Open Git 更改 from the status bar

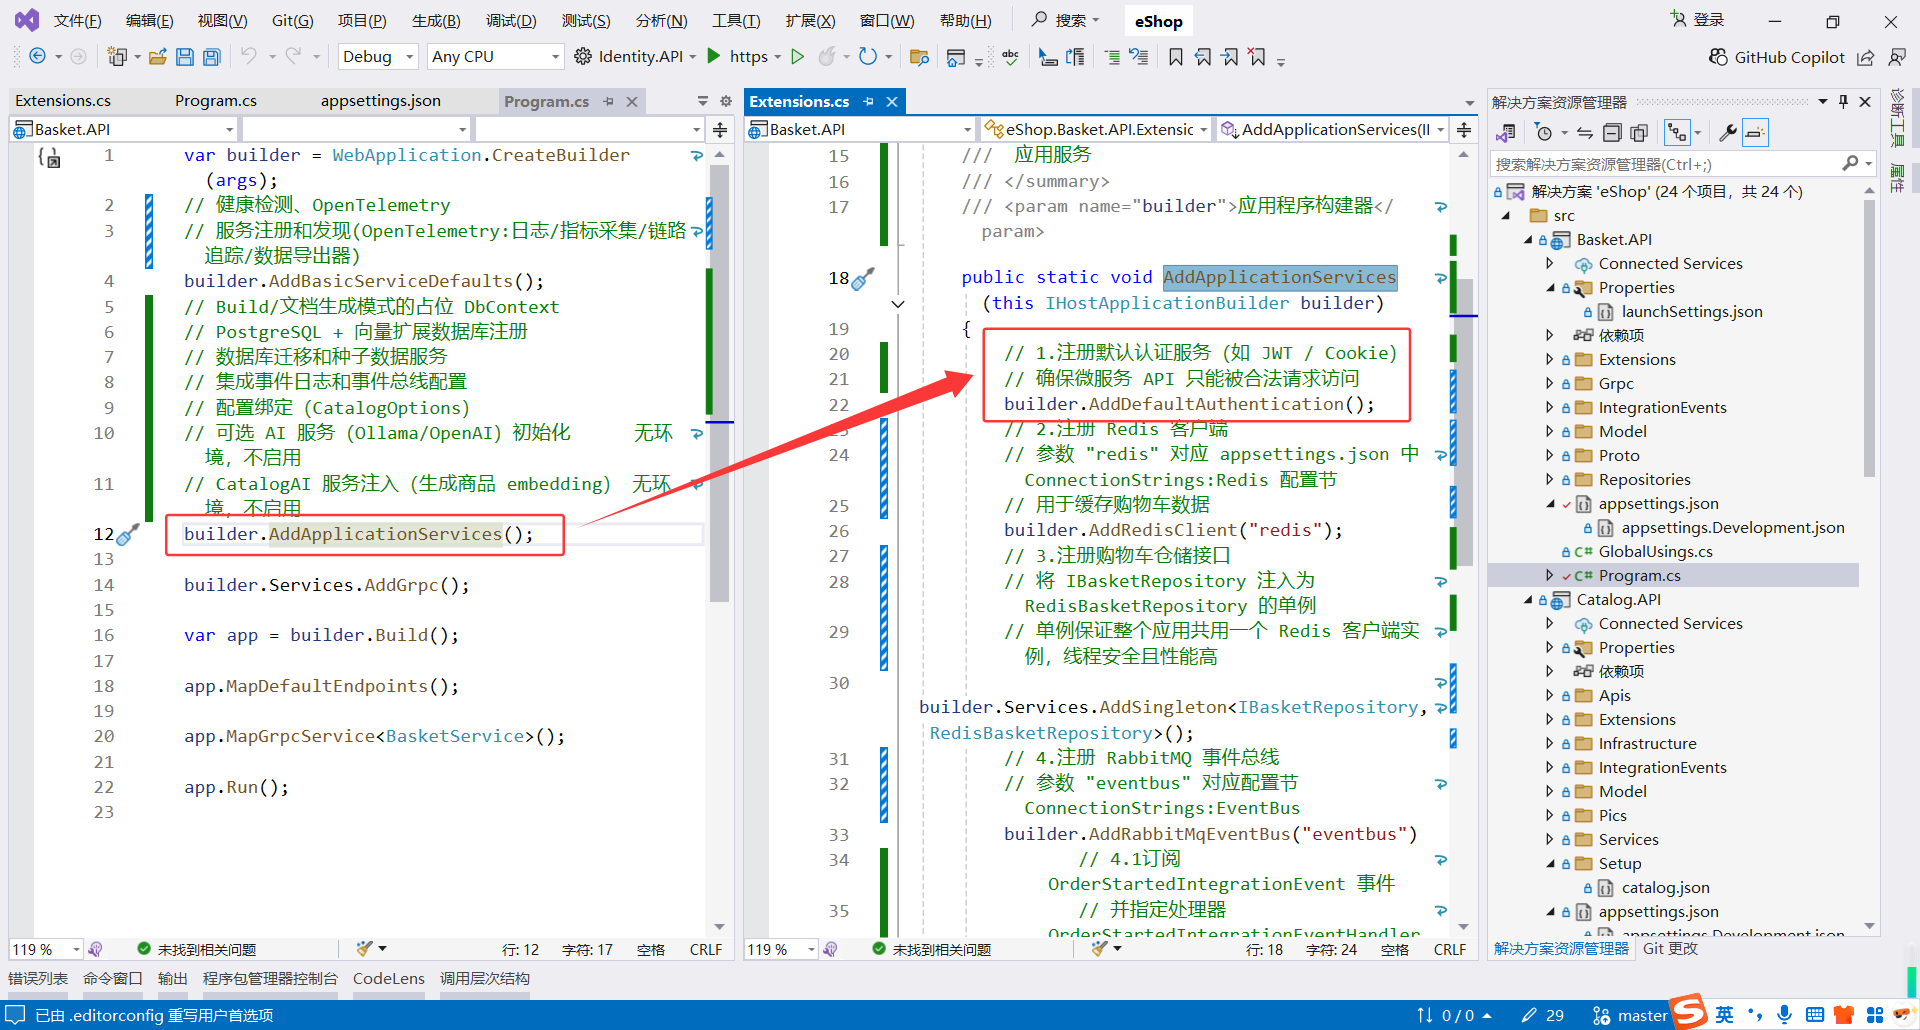click(1668, 948)
